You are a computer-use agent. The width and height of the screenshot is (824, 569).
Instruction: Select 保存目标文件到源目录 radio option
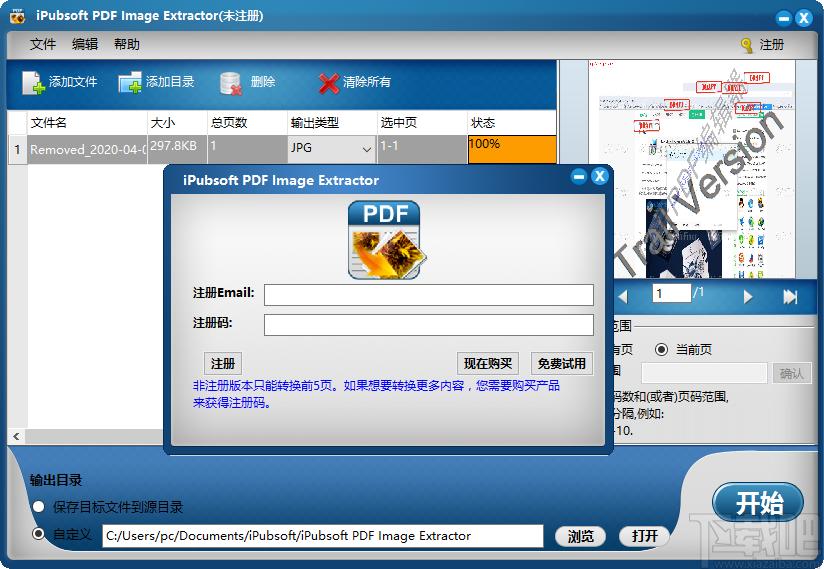pyautogui.click(x=38, y=506)
